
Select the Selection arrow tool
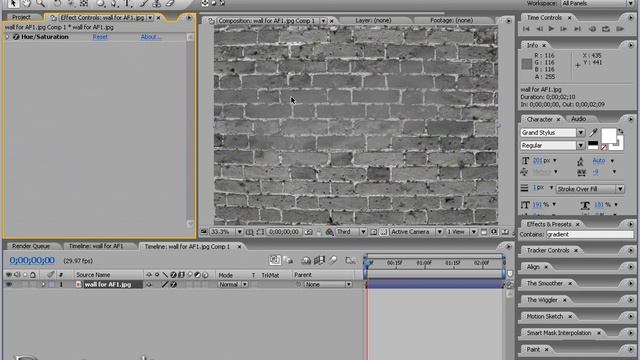point(13,3)
